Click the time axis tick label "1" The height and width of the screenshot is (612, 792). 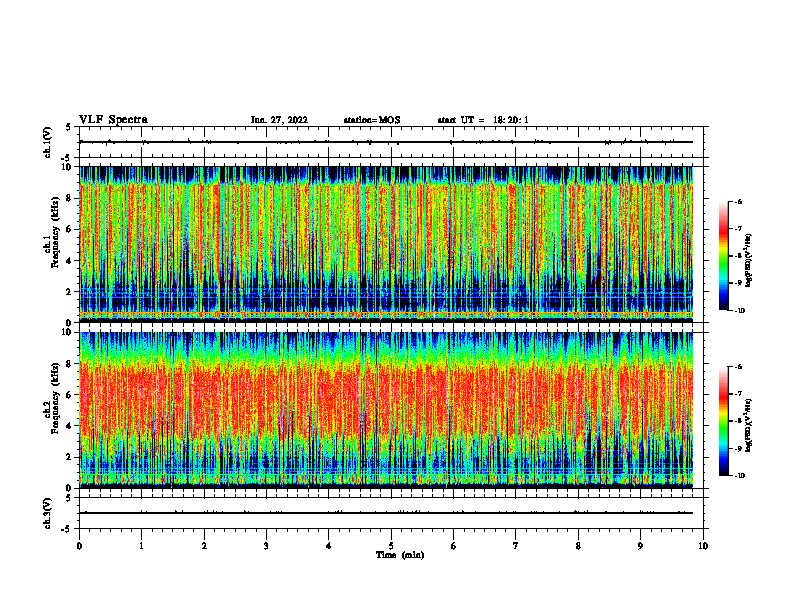point(141,546)
